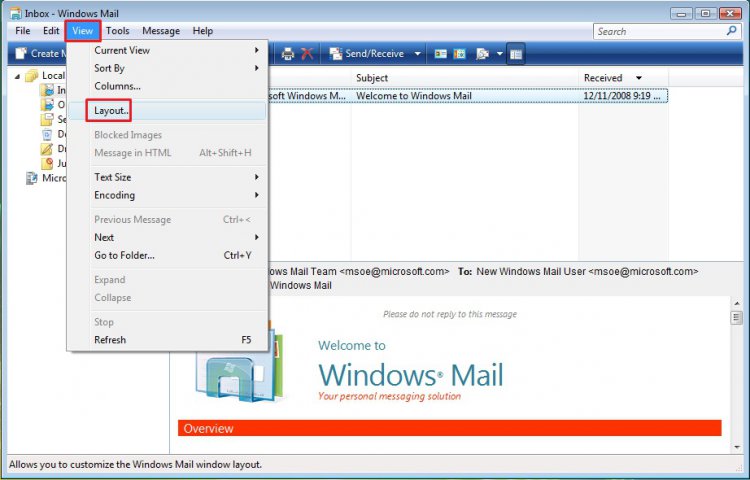This screenshot has width=750, height=480.
Task: Expand the Current View submenu
Action: coord(257,50)
